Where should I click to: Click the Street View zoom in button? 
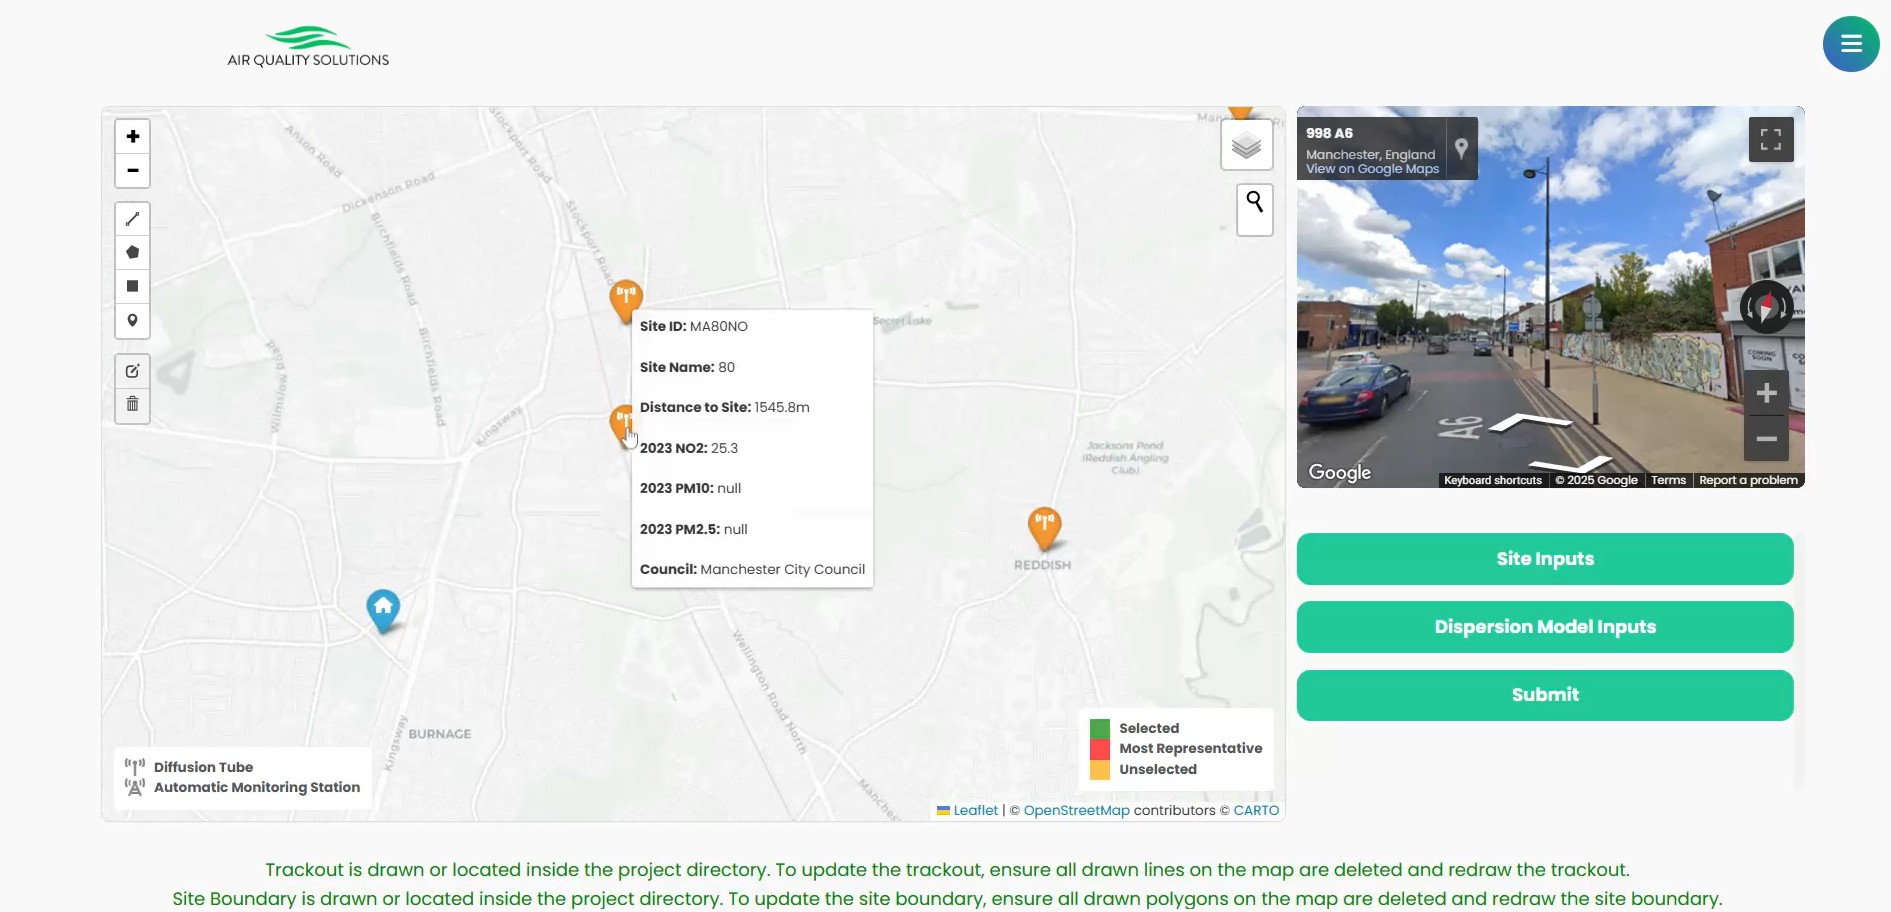tap(1766, 393)
